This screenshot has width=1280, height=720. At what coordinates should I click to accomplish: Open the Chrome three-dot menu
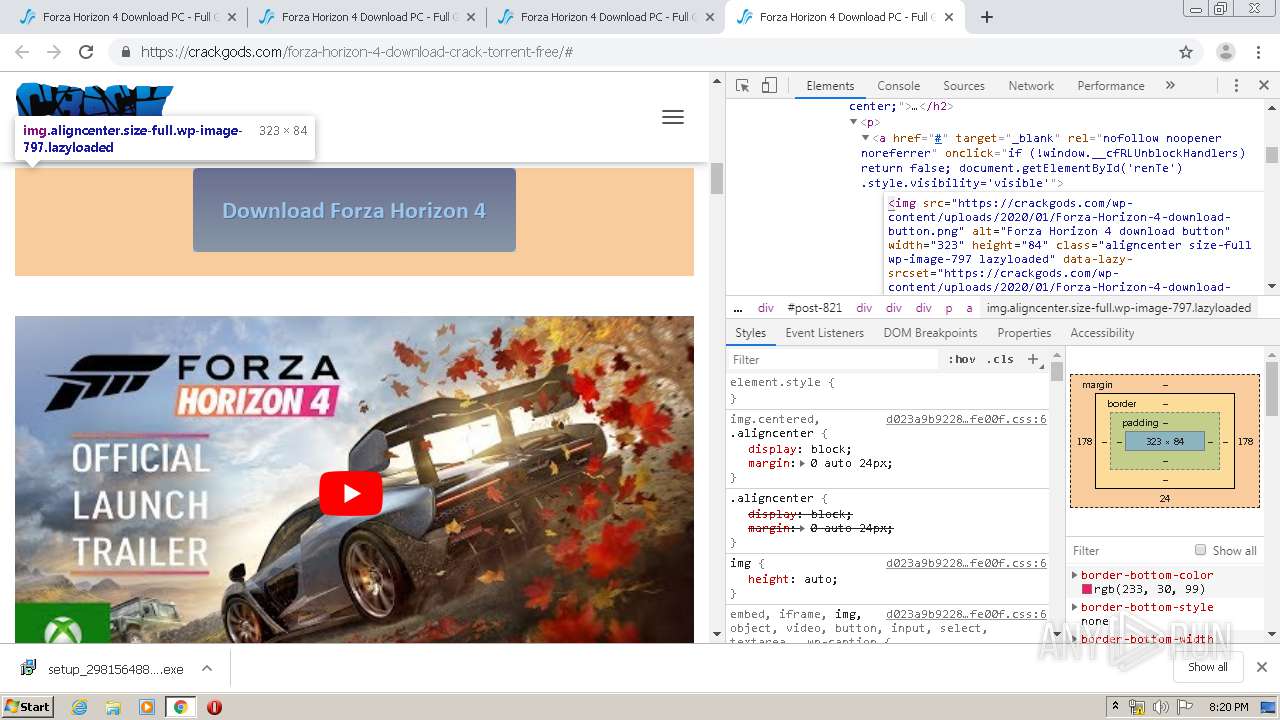(1257, 52)
